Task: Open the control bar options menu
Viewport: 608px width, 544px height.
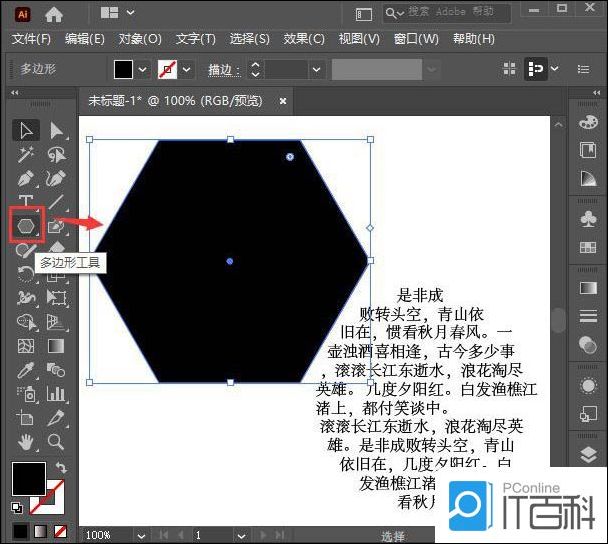Action: (584, 69)
